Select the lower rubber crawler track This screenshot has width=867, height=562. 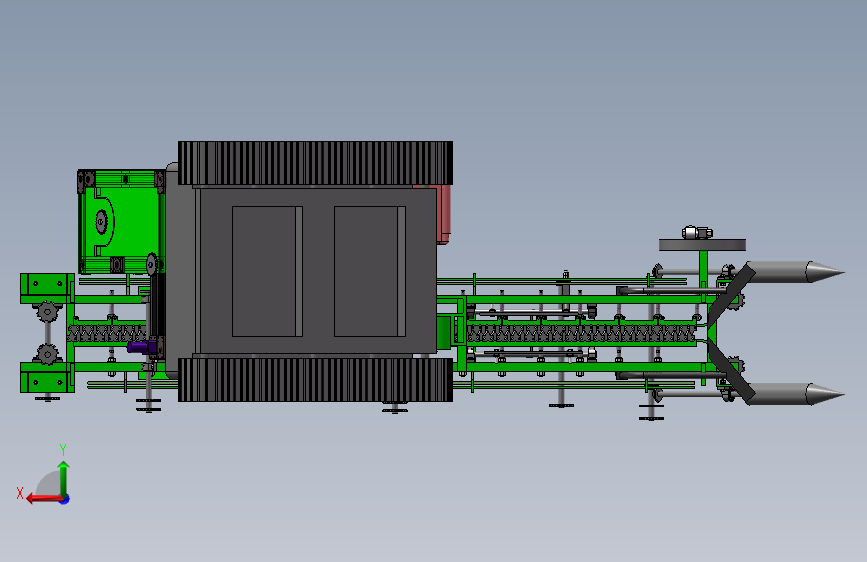pyautogui.click(x=315, y=379)
